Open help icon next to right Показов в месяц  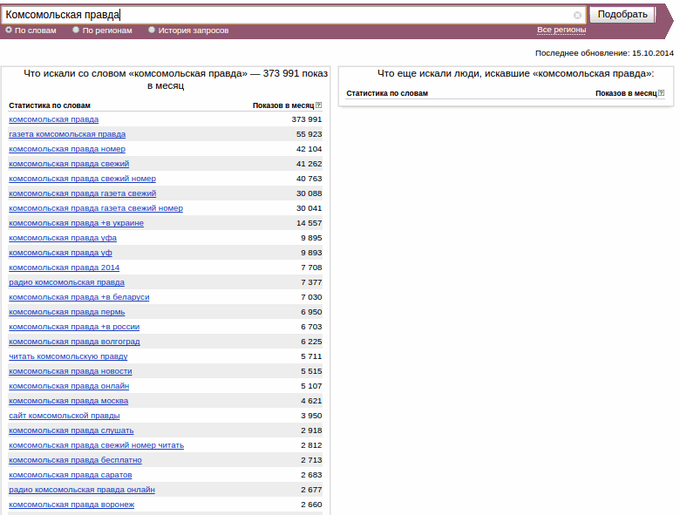click(661, 93)
